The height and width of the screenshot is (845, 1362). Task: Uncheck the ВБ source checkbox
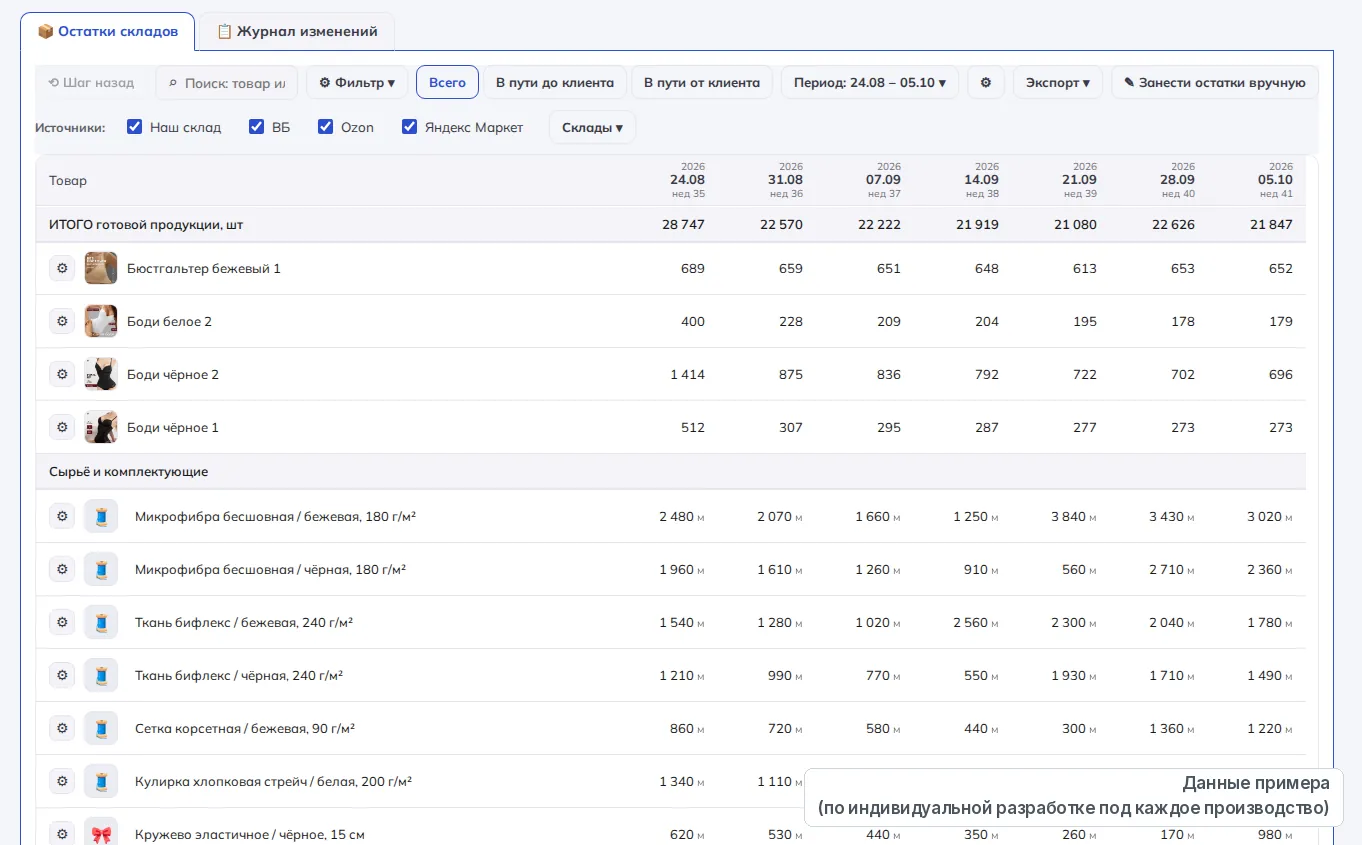coord(257,127)
